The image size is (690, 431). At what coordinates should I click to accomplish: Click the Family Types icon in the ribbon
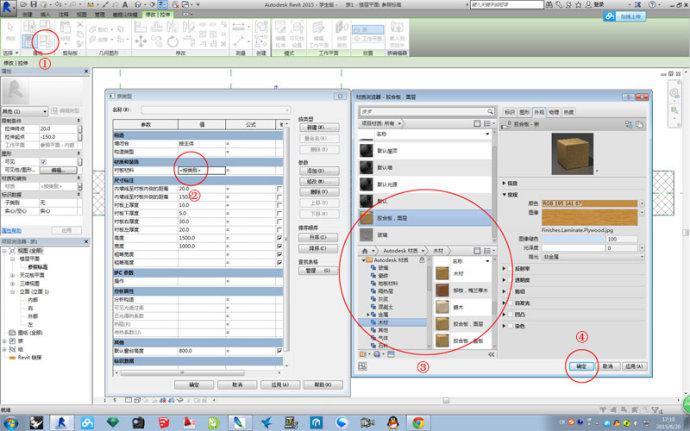(45, 40)
